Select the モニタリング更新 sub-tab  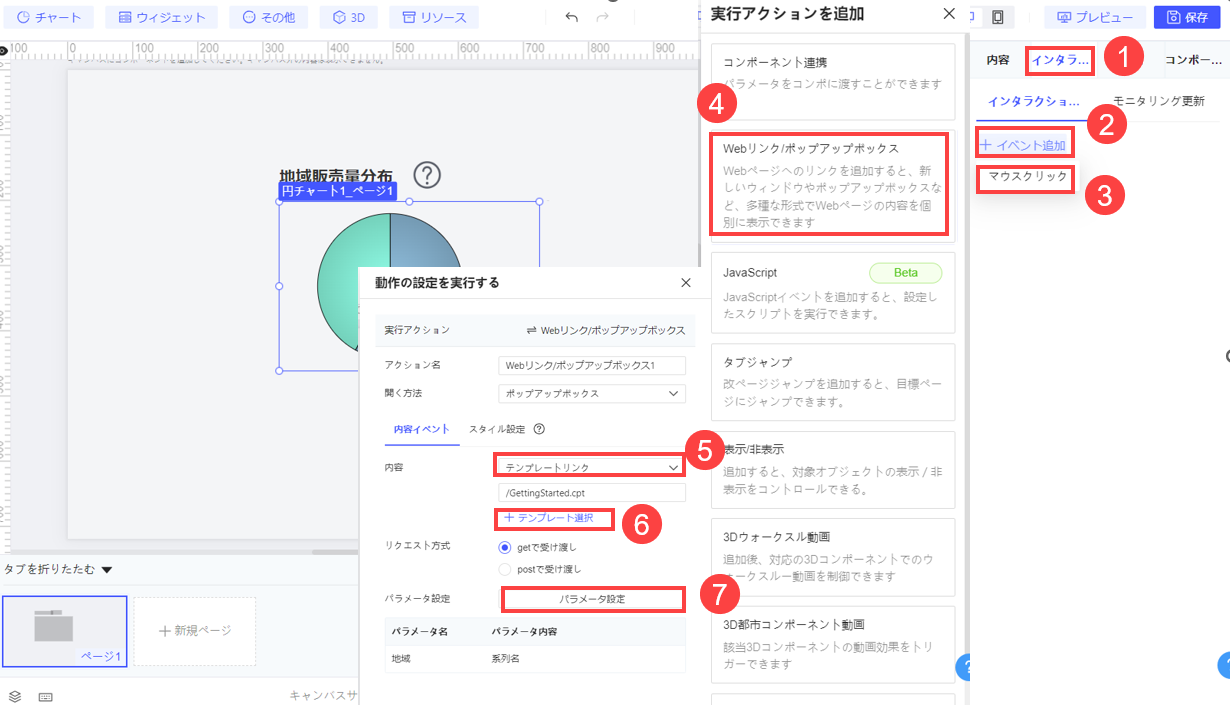(x=1158, y=102)
